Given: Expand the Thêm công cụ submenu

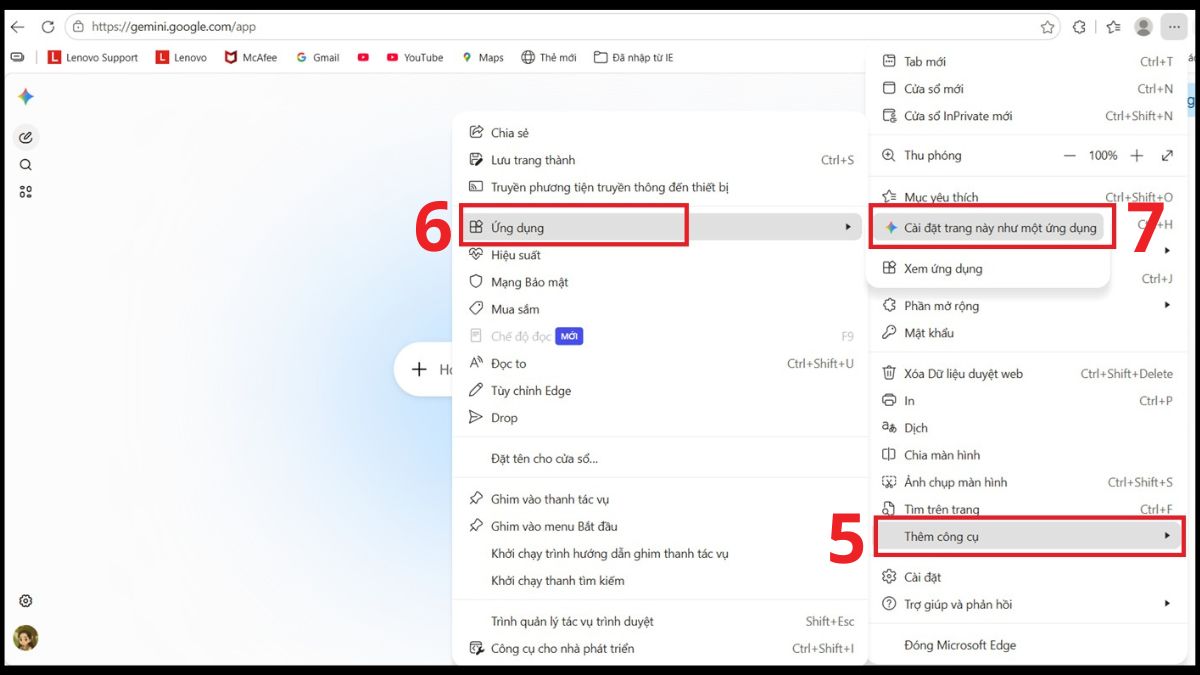Looking at the screenshot, I should (1028, 536).
